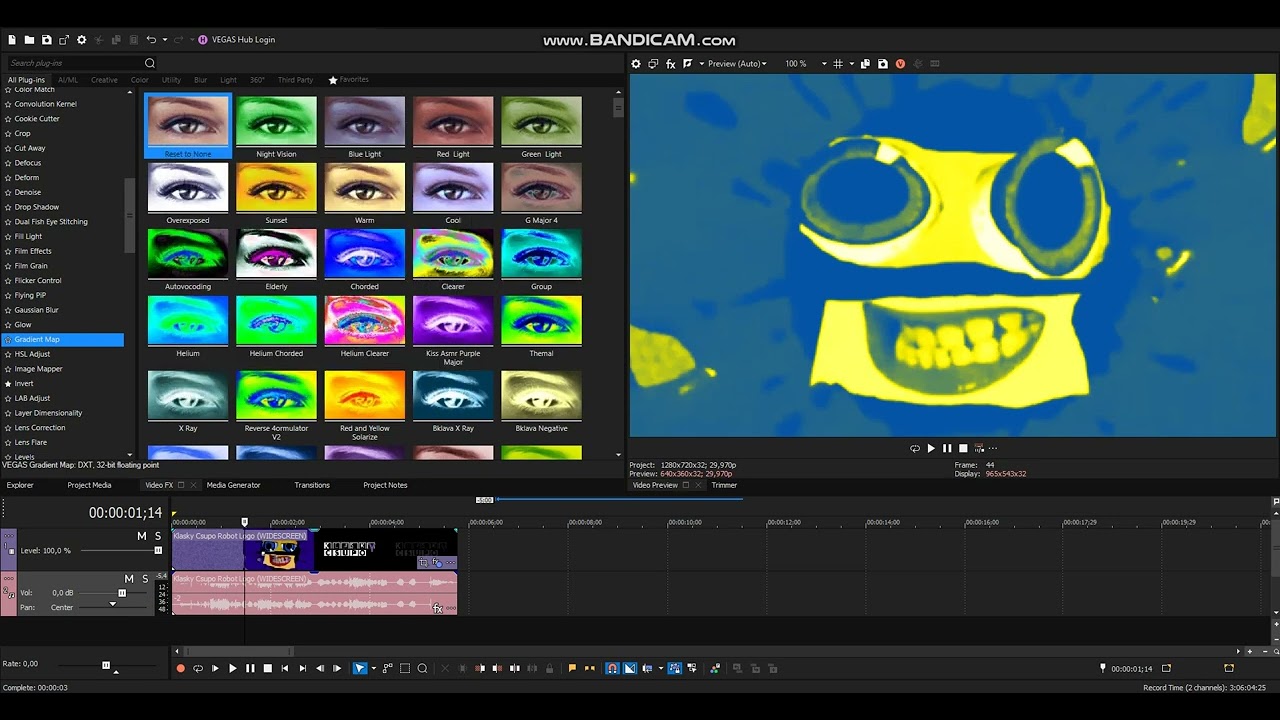
Task: Save snapshot of preview to file
Action: click(882, 64)
